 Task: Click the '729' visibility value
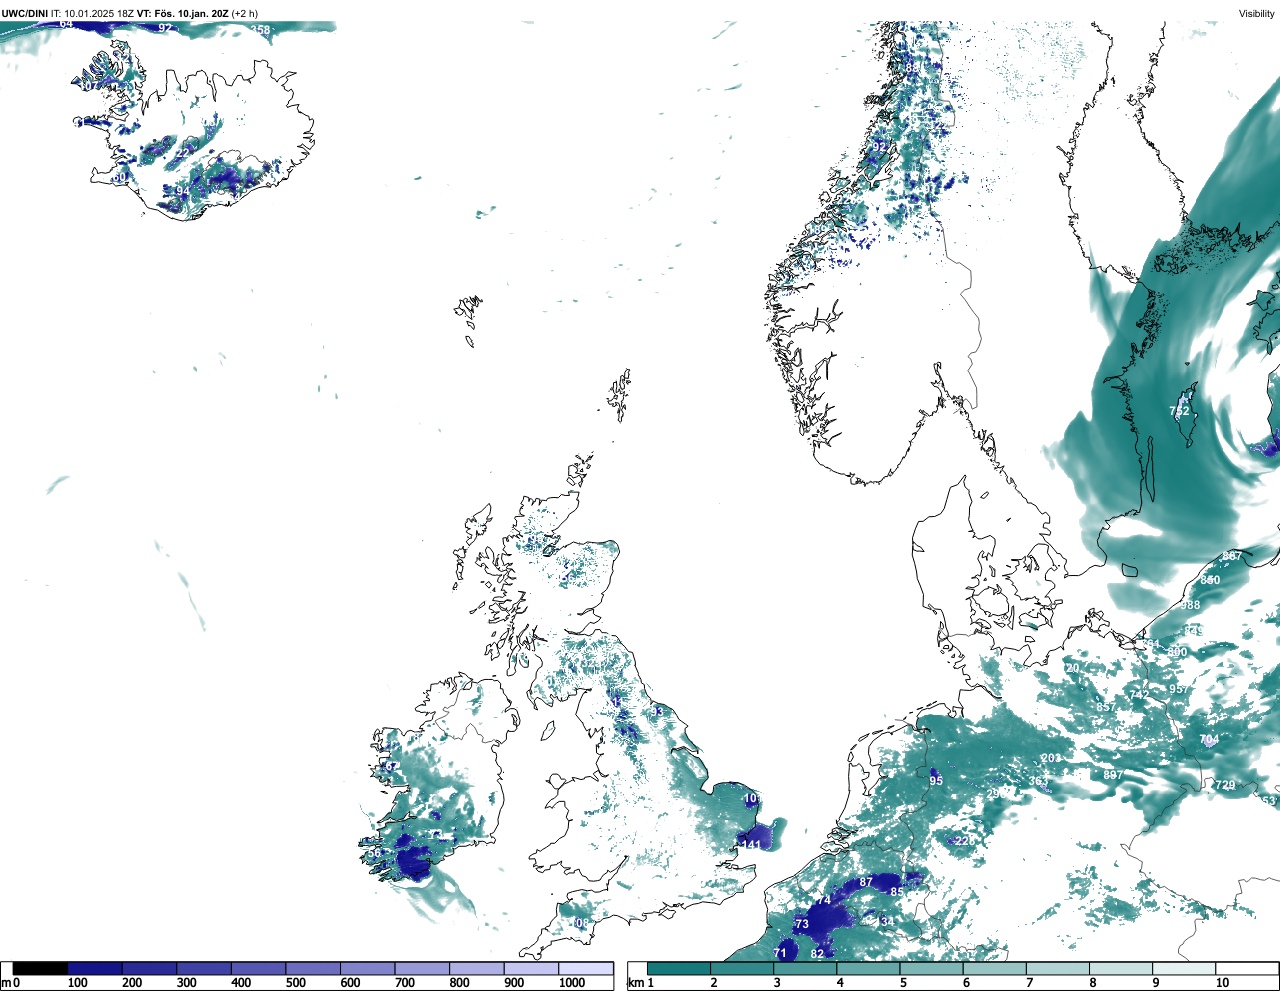click(1225, 786)
